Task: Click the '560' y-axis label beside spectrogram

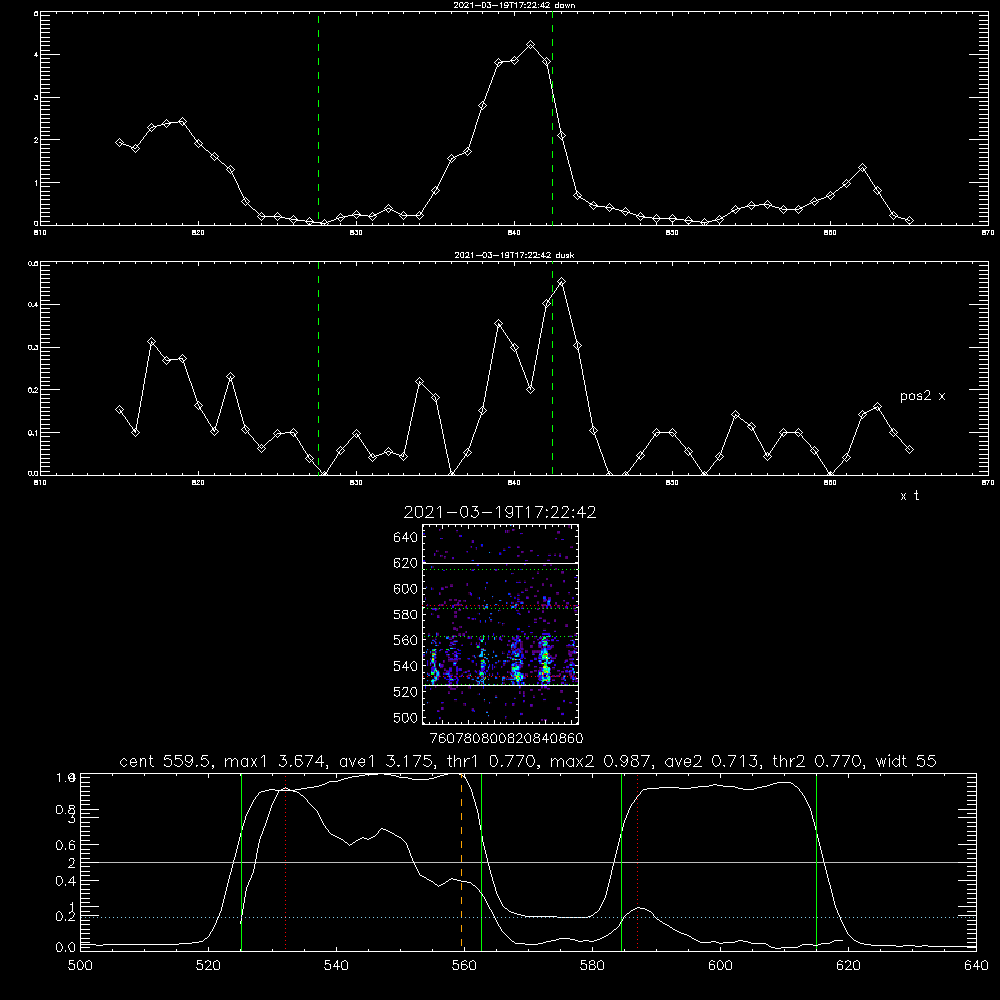Action: click(x=406, y=640)
